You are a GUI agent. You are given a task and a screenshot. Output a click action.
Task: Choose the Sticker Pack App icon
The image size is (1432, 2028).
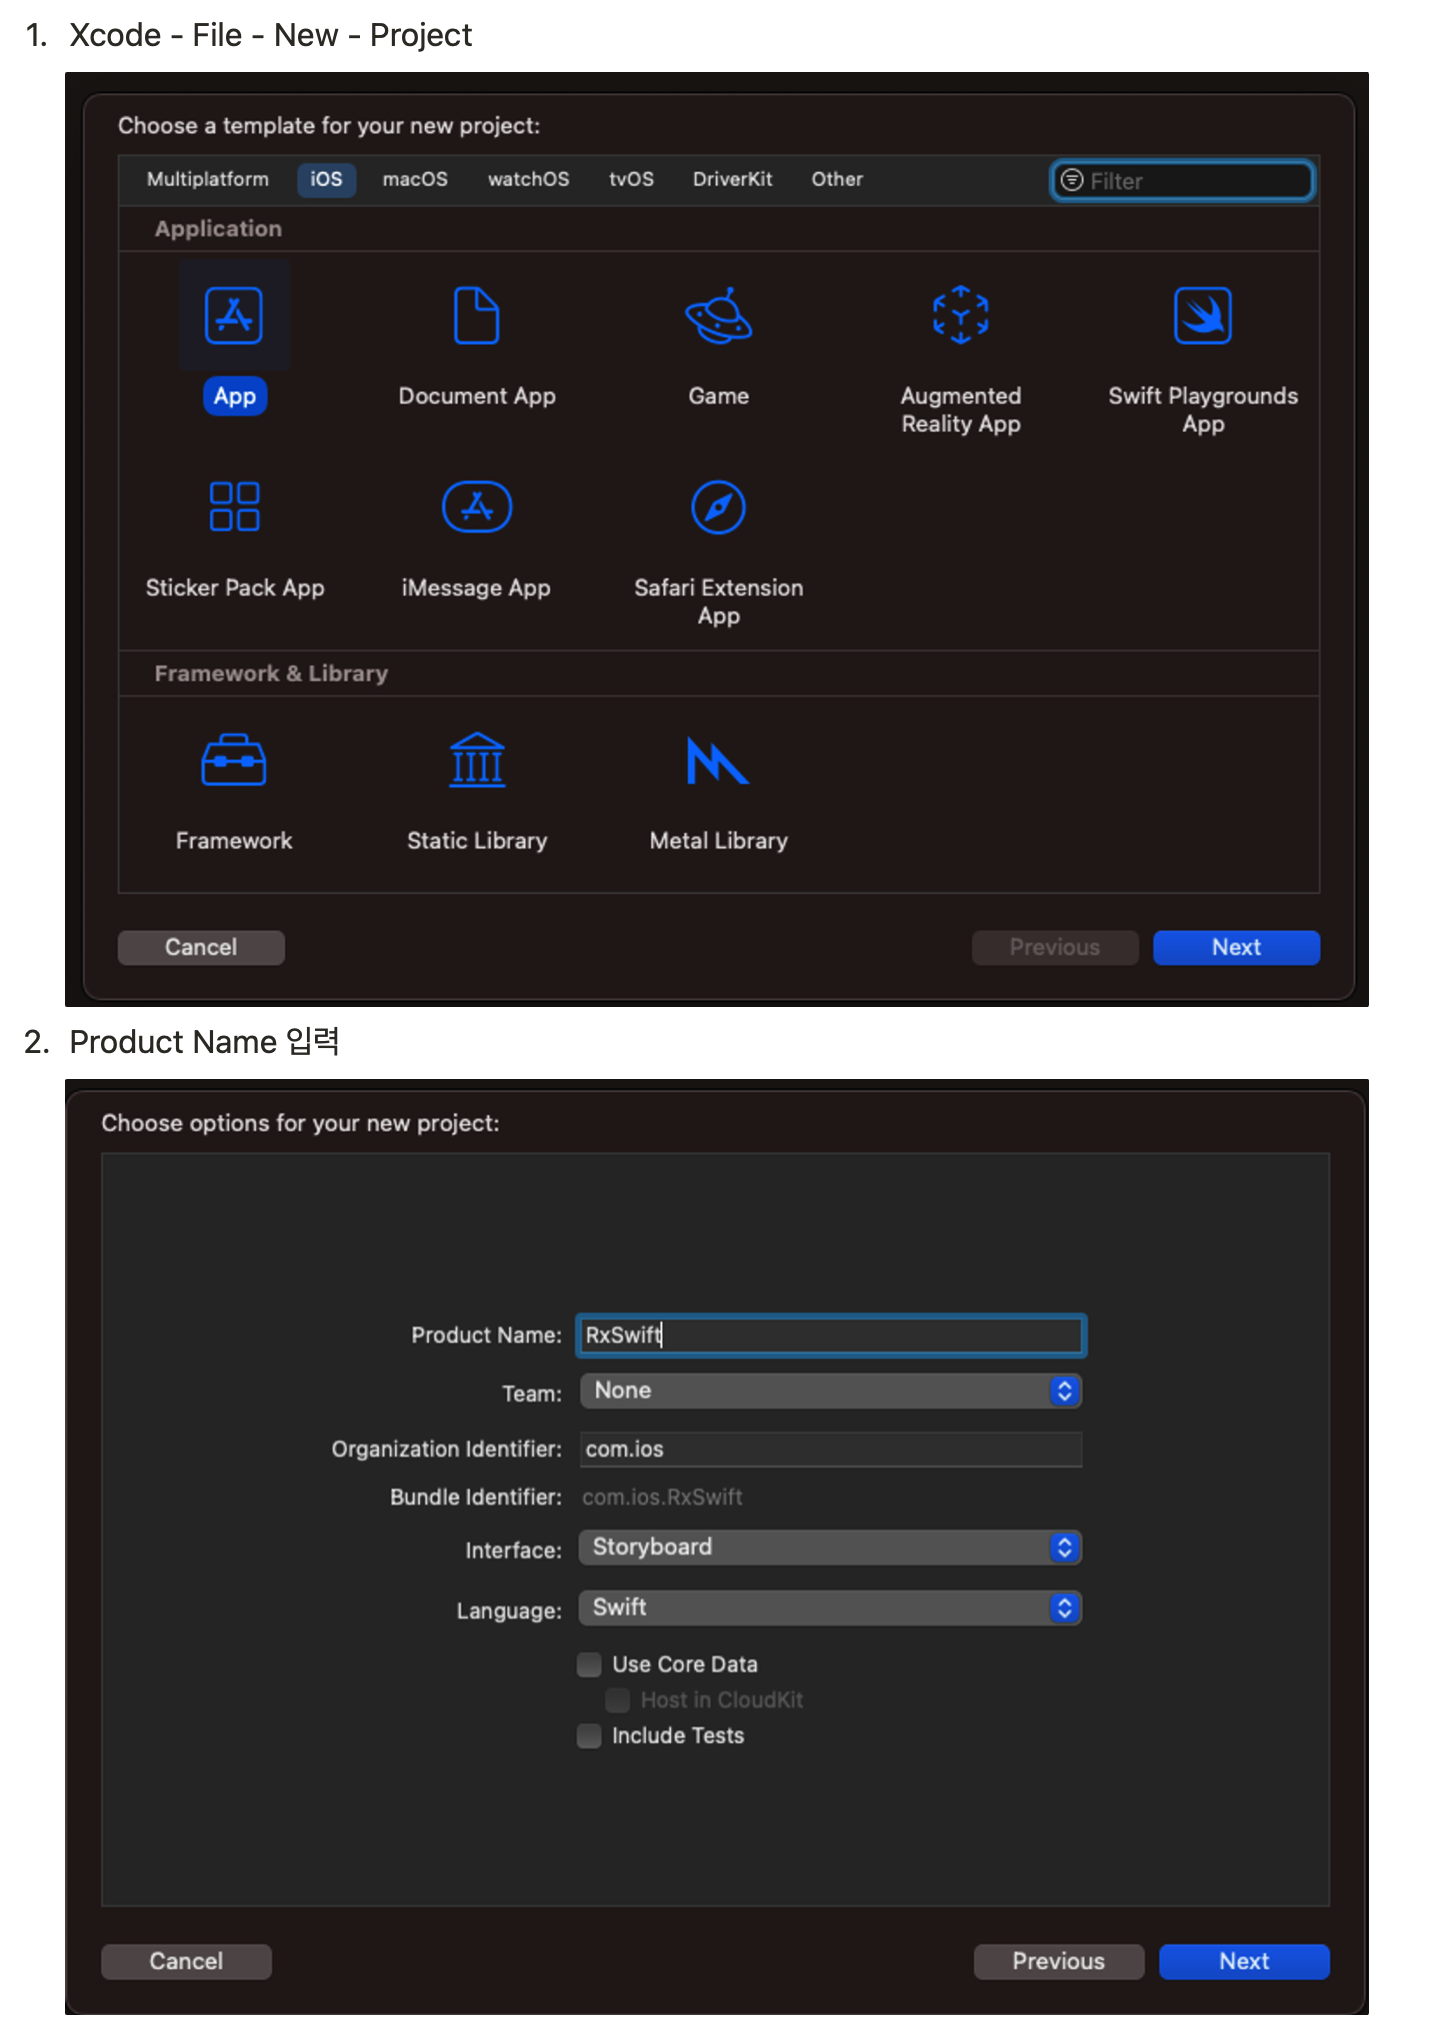[x=234, y=506]
